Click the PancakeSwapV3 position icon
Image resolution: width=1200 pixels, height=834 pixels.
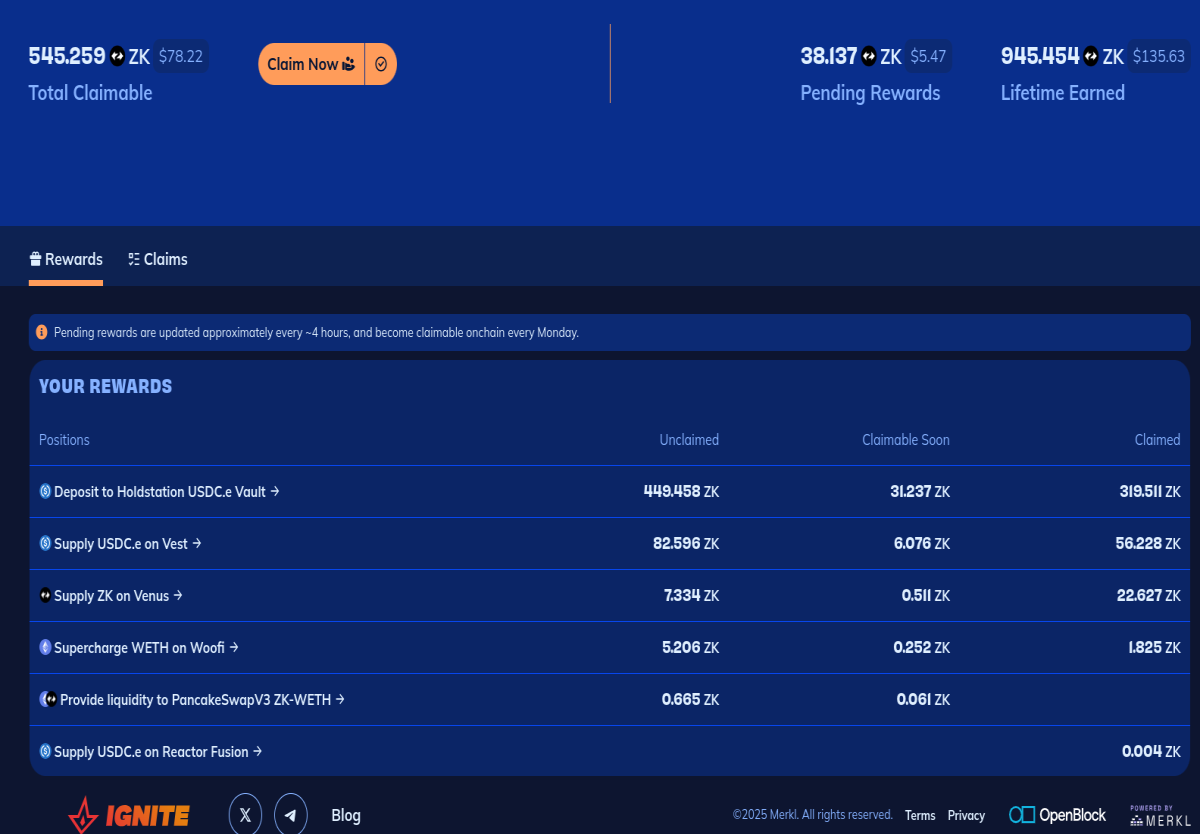(x=46, y=699)
